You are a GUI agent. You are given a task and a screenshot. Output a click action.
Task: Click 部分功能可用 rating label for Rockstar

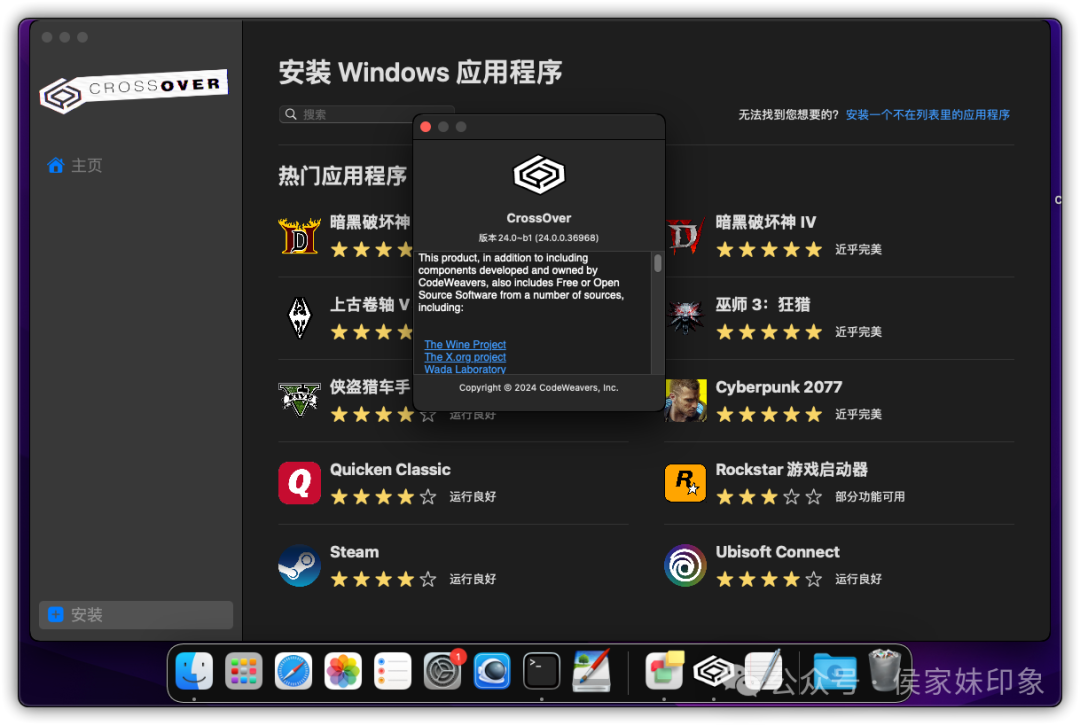[x=869, y=496]
